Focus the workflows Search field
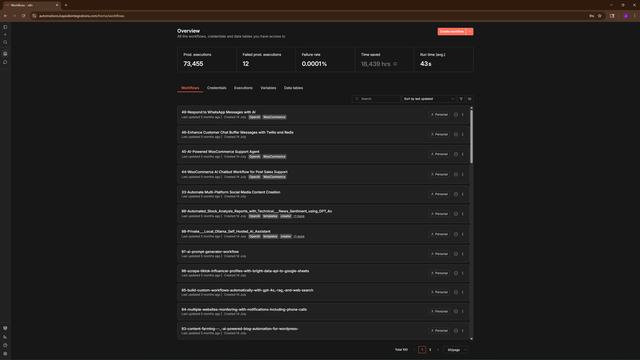The image size is (640, 360). 376,99
